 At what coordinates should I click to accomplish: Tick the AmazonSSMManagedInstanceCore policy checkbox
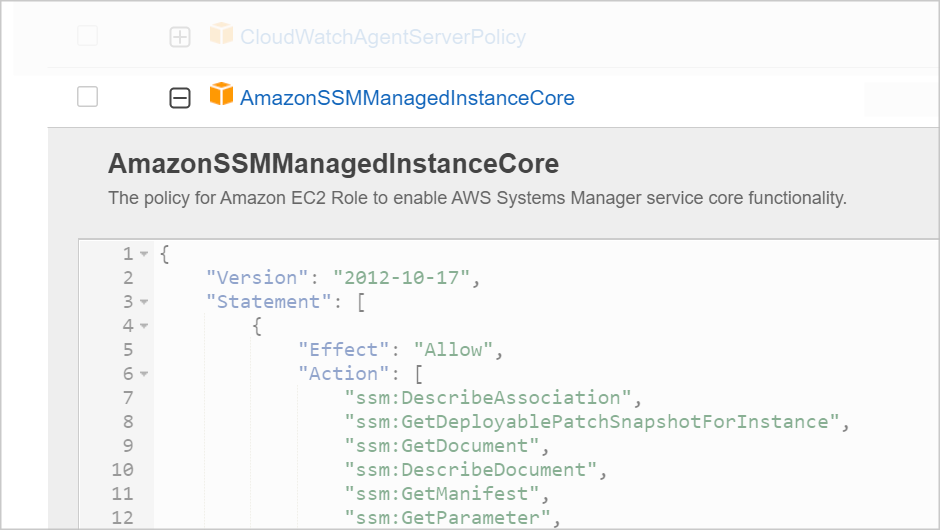[88, 97]
